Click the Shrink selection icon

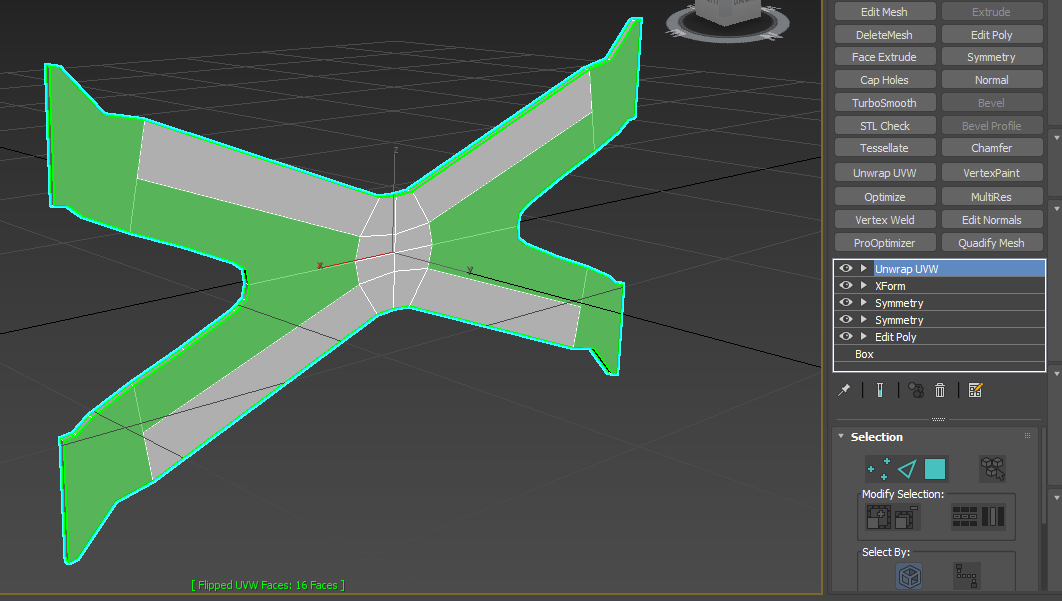coord(904,517)
